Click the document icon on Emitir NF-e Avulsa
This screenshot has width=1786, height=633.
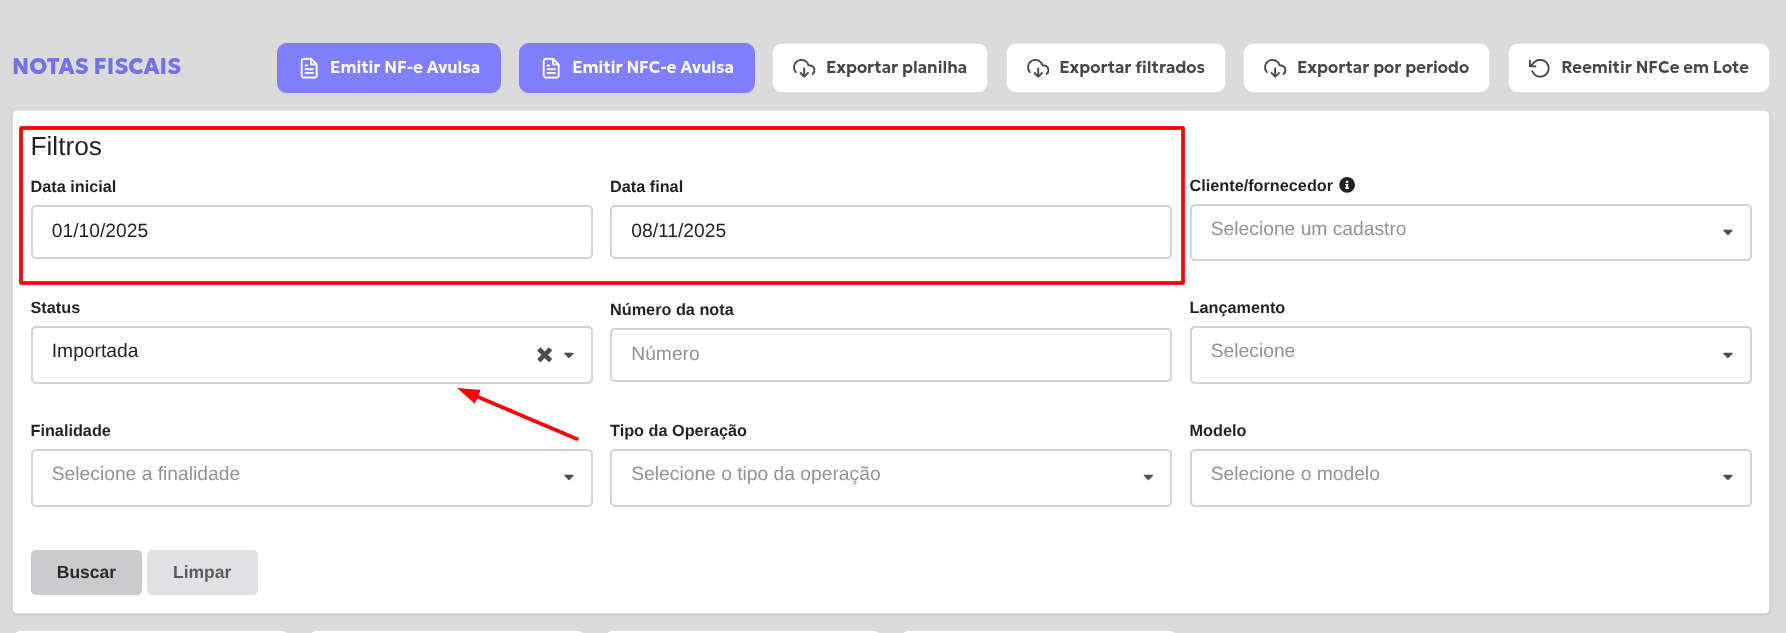click(x=309, y=68)
